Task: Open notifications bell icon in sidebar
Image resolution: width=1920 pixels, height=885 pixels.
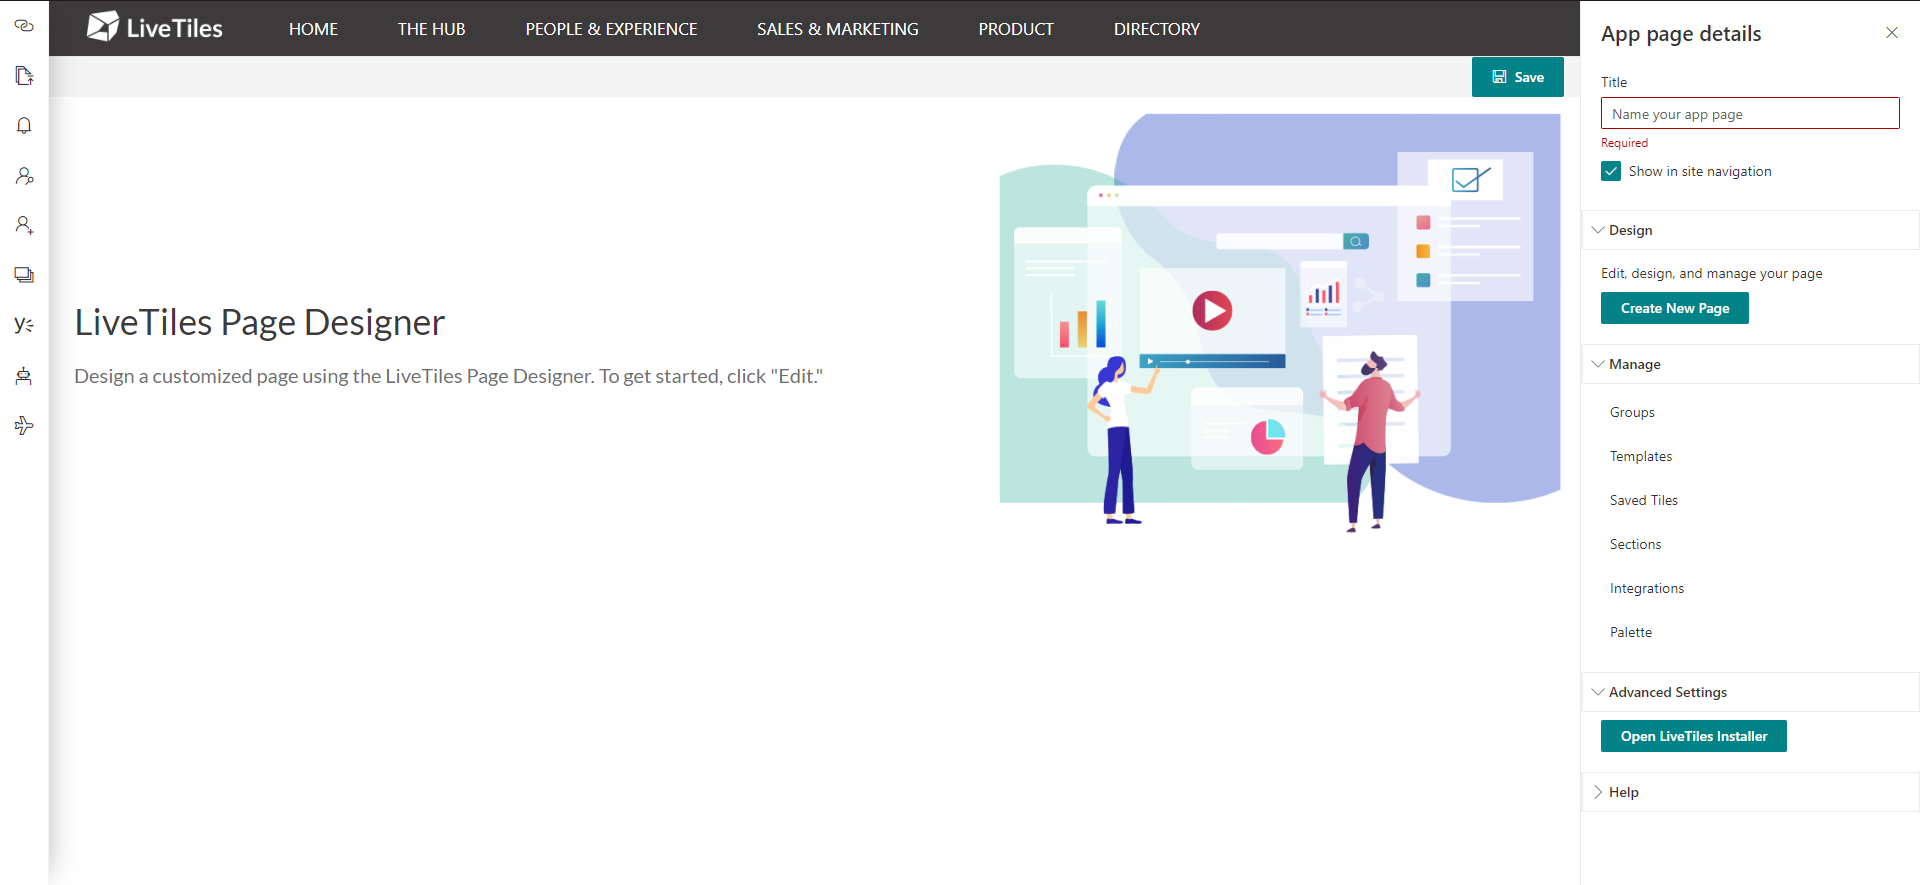Action: [24, 126]
